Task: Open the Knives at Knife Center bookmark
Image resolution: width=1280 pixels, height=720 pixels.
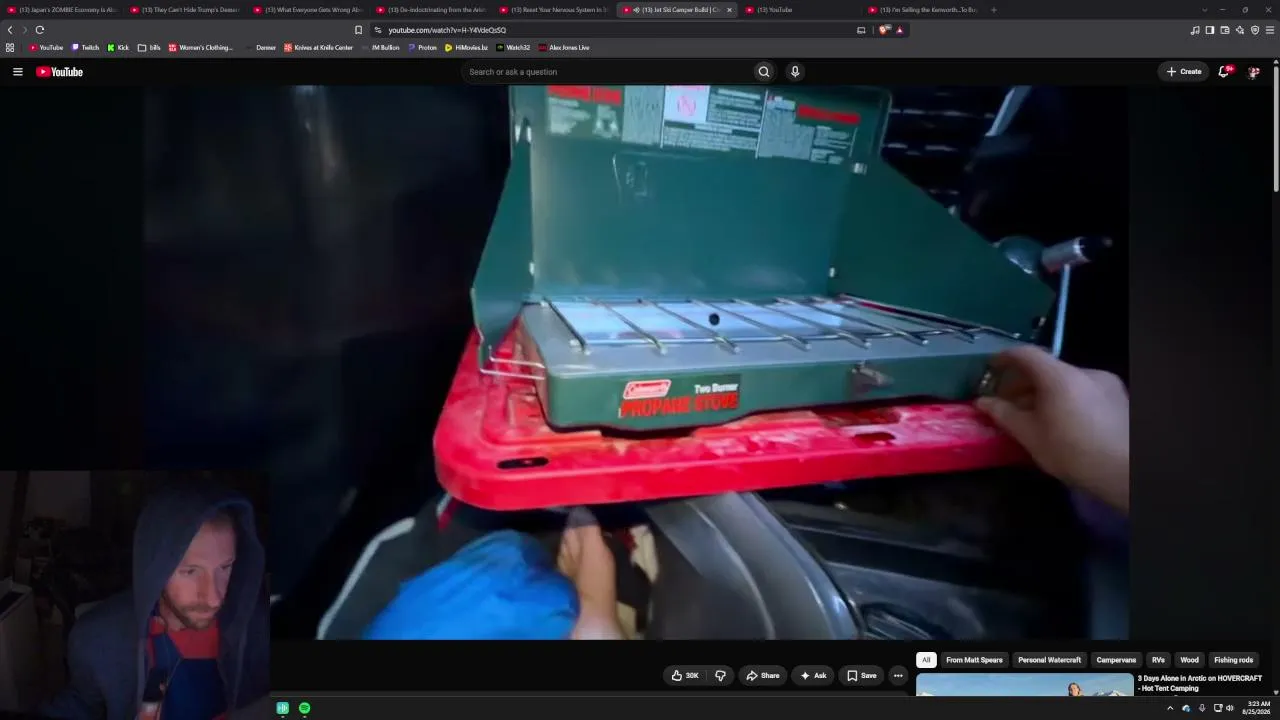Action: pyautogui.click(x=318, y=47)
